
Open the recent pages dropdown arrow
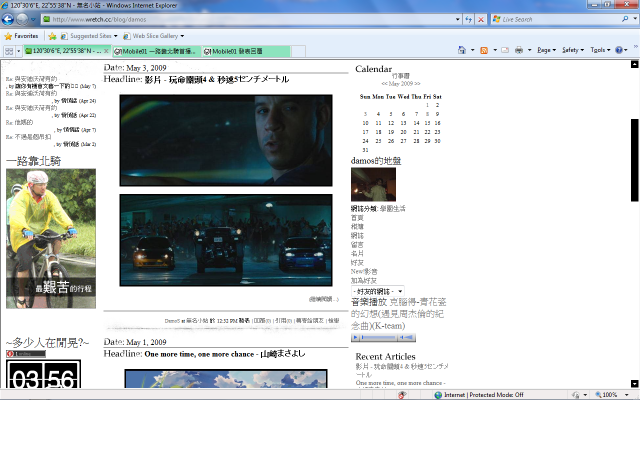pos(33,19)
